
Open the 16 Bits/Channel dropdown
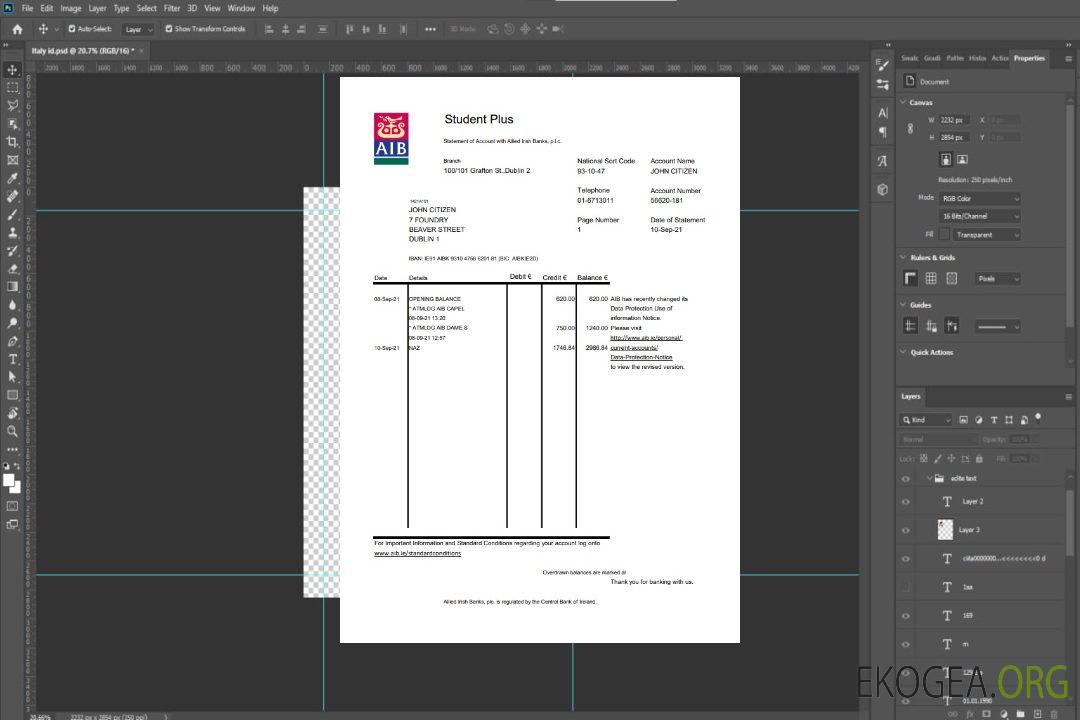[979, 216]
